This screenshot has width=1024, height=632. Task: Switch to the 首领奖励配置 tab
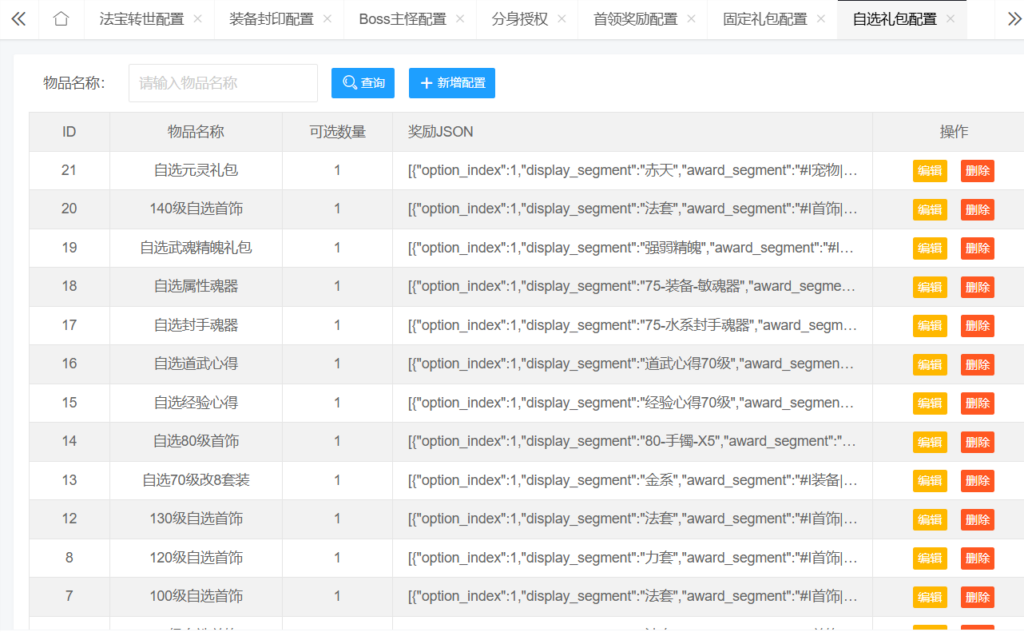point(635,19)
